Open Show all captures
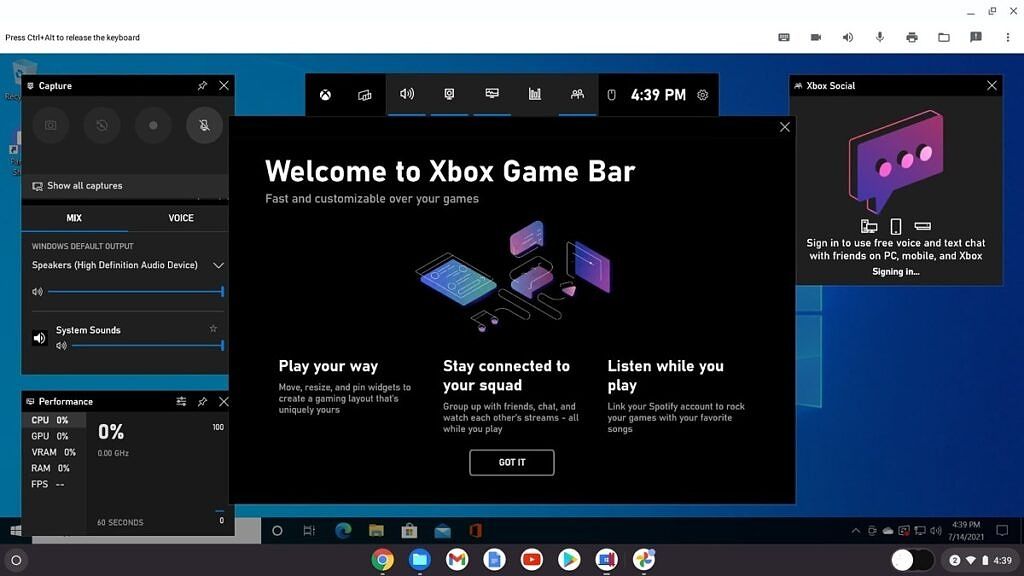Viewport: 1024px width, 576px height. point(84,185)
